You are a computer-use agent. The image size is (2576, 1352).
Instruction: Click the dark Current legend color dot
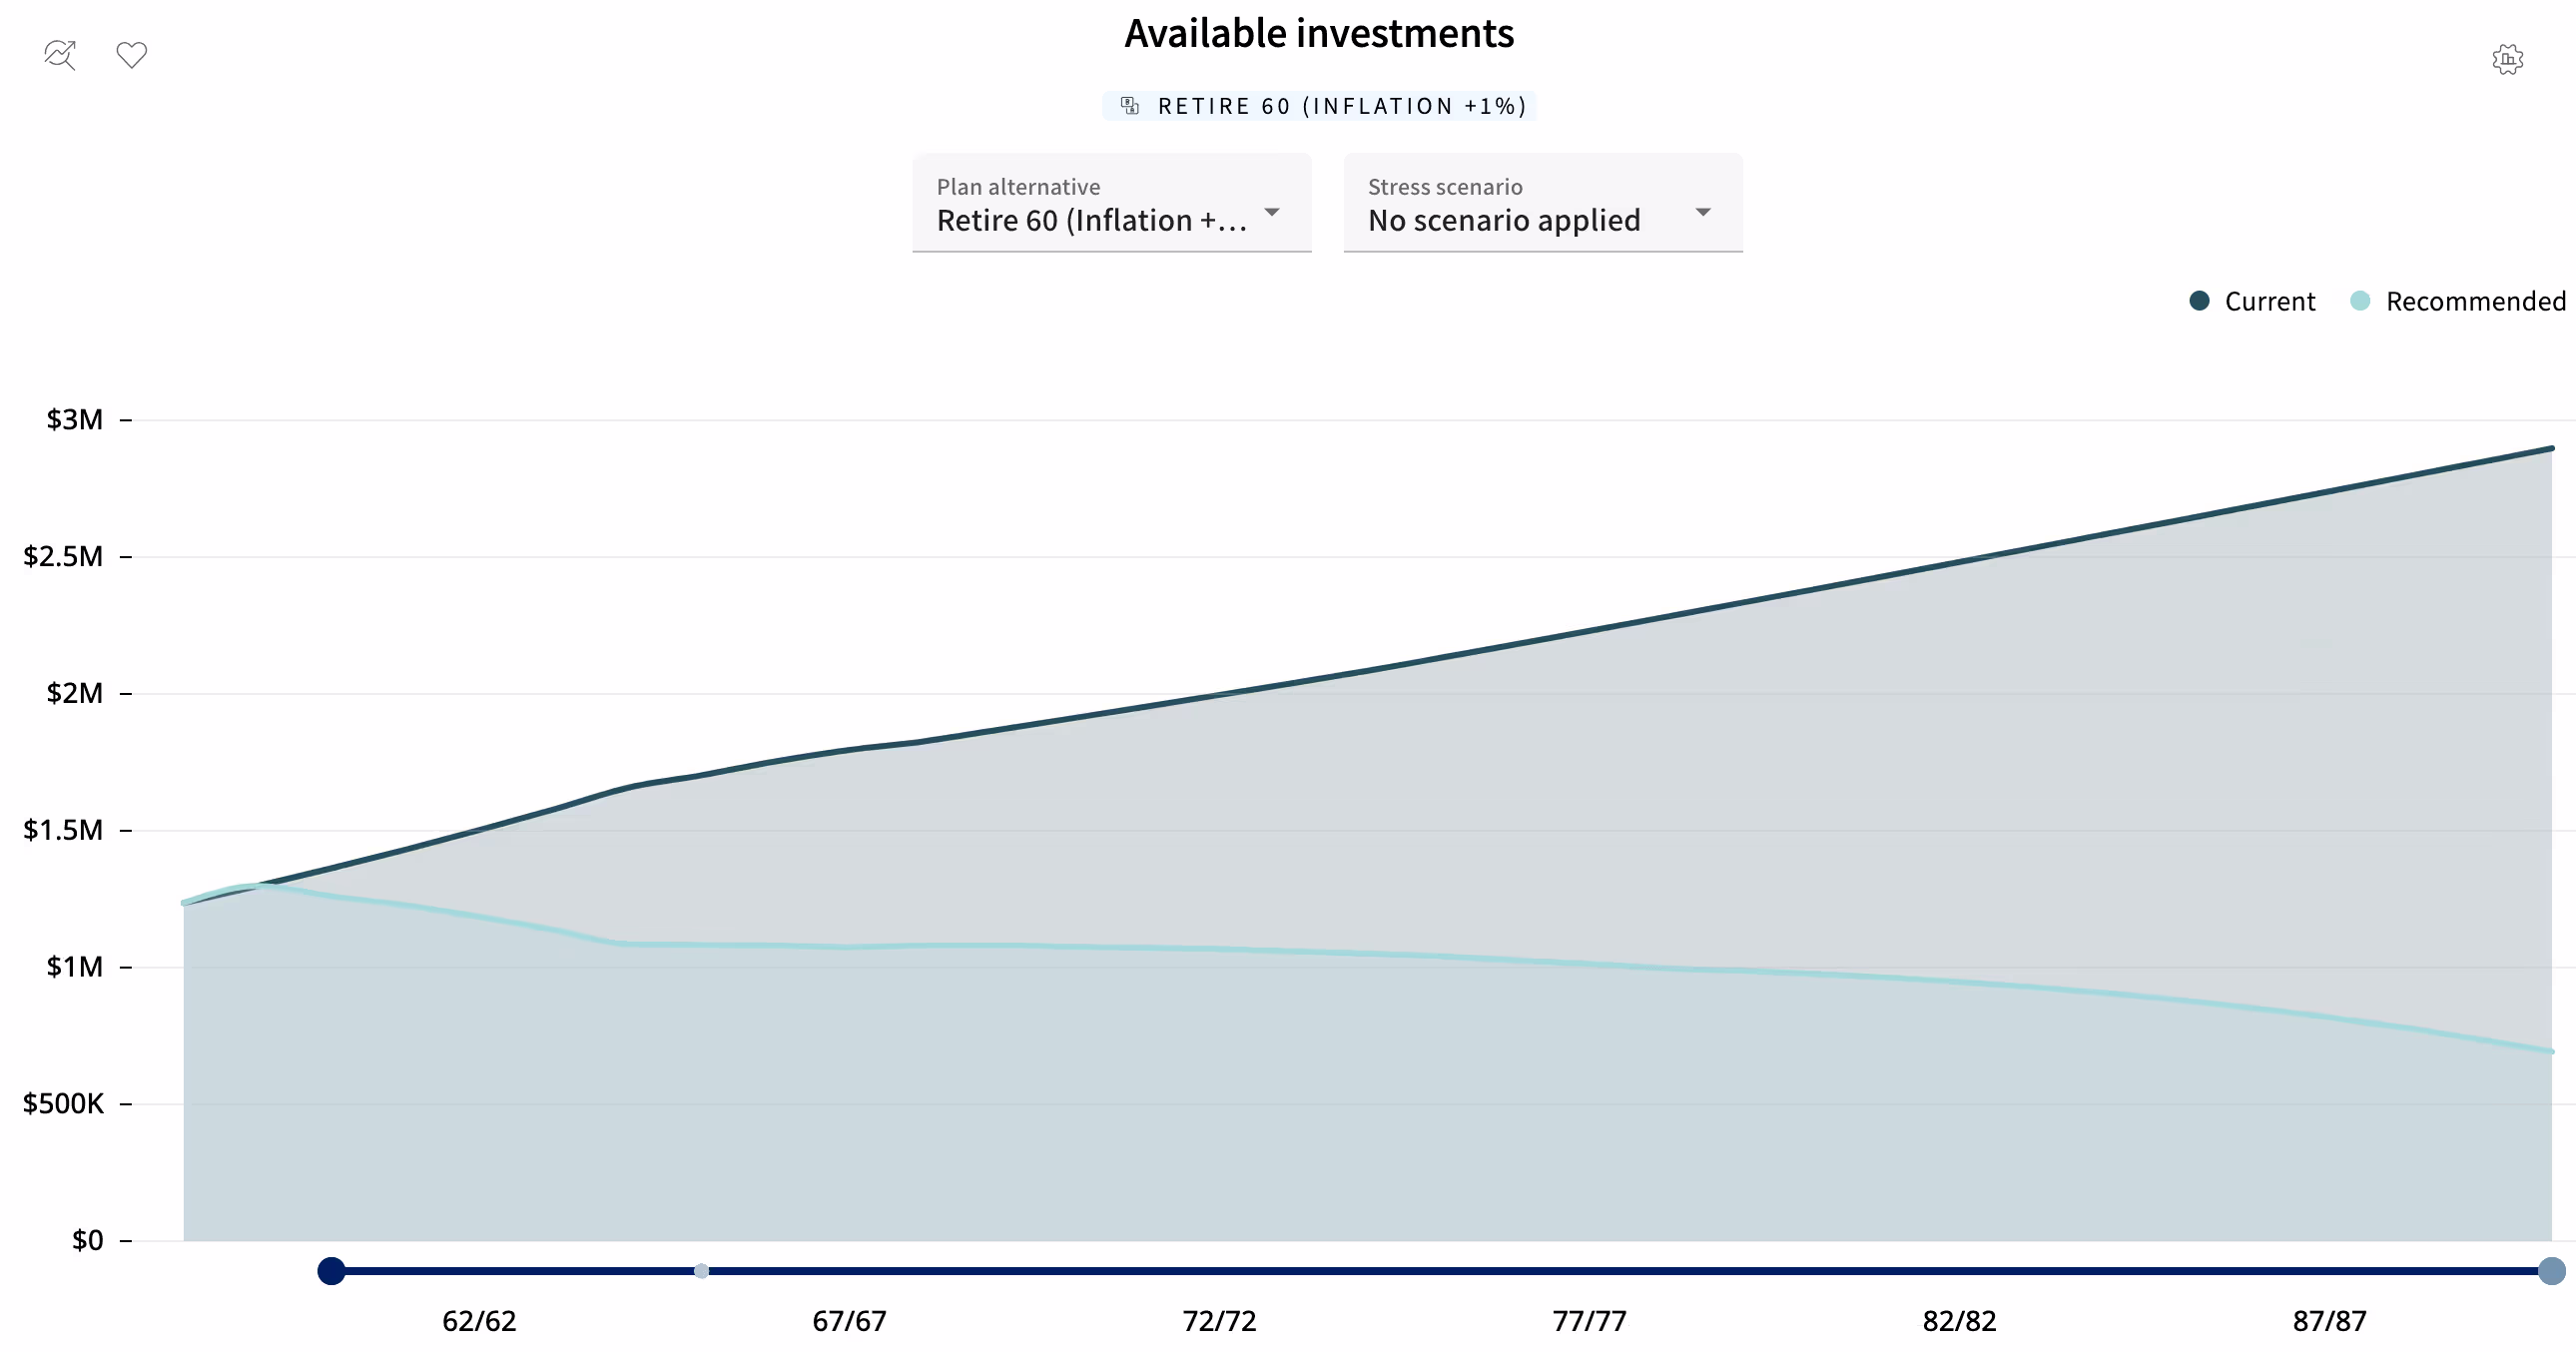point(2199,301)
